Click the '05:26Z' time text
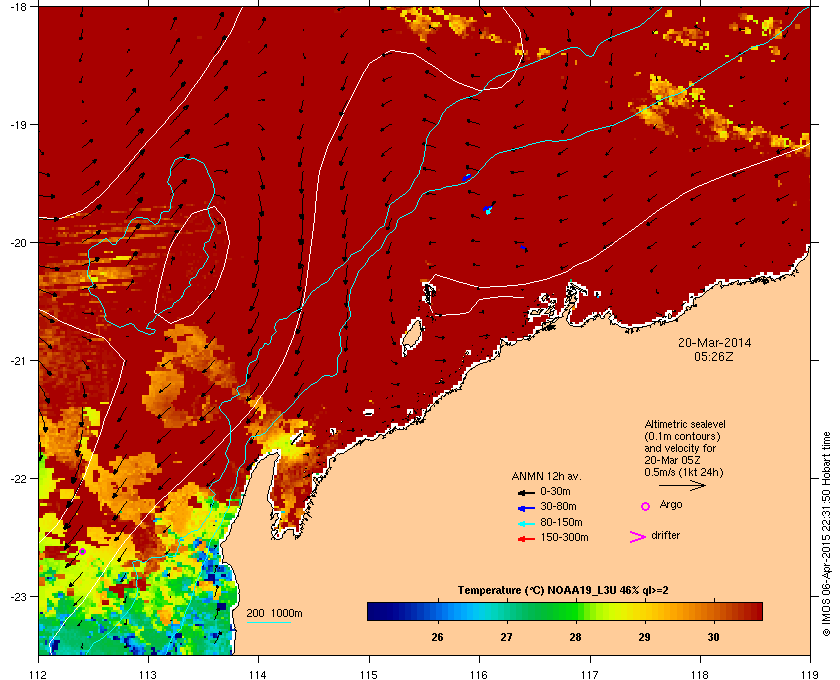This screenshot has width=840, height=680. 714,356
